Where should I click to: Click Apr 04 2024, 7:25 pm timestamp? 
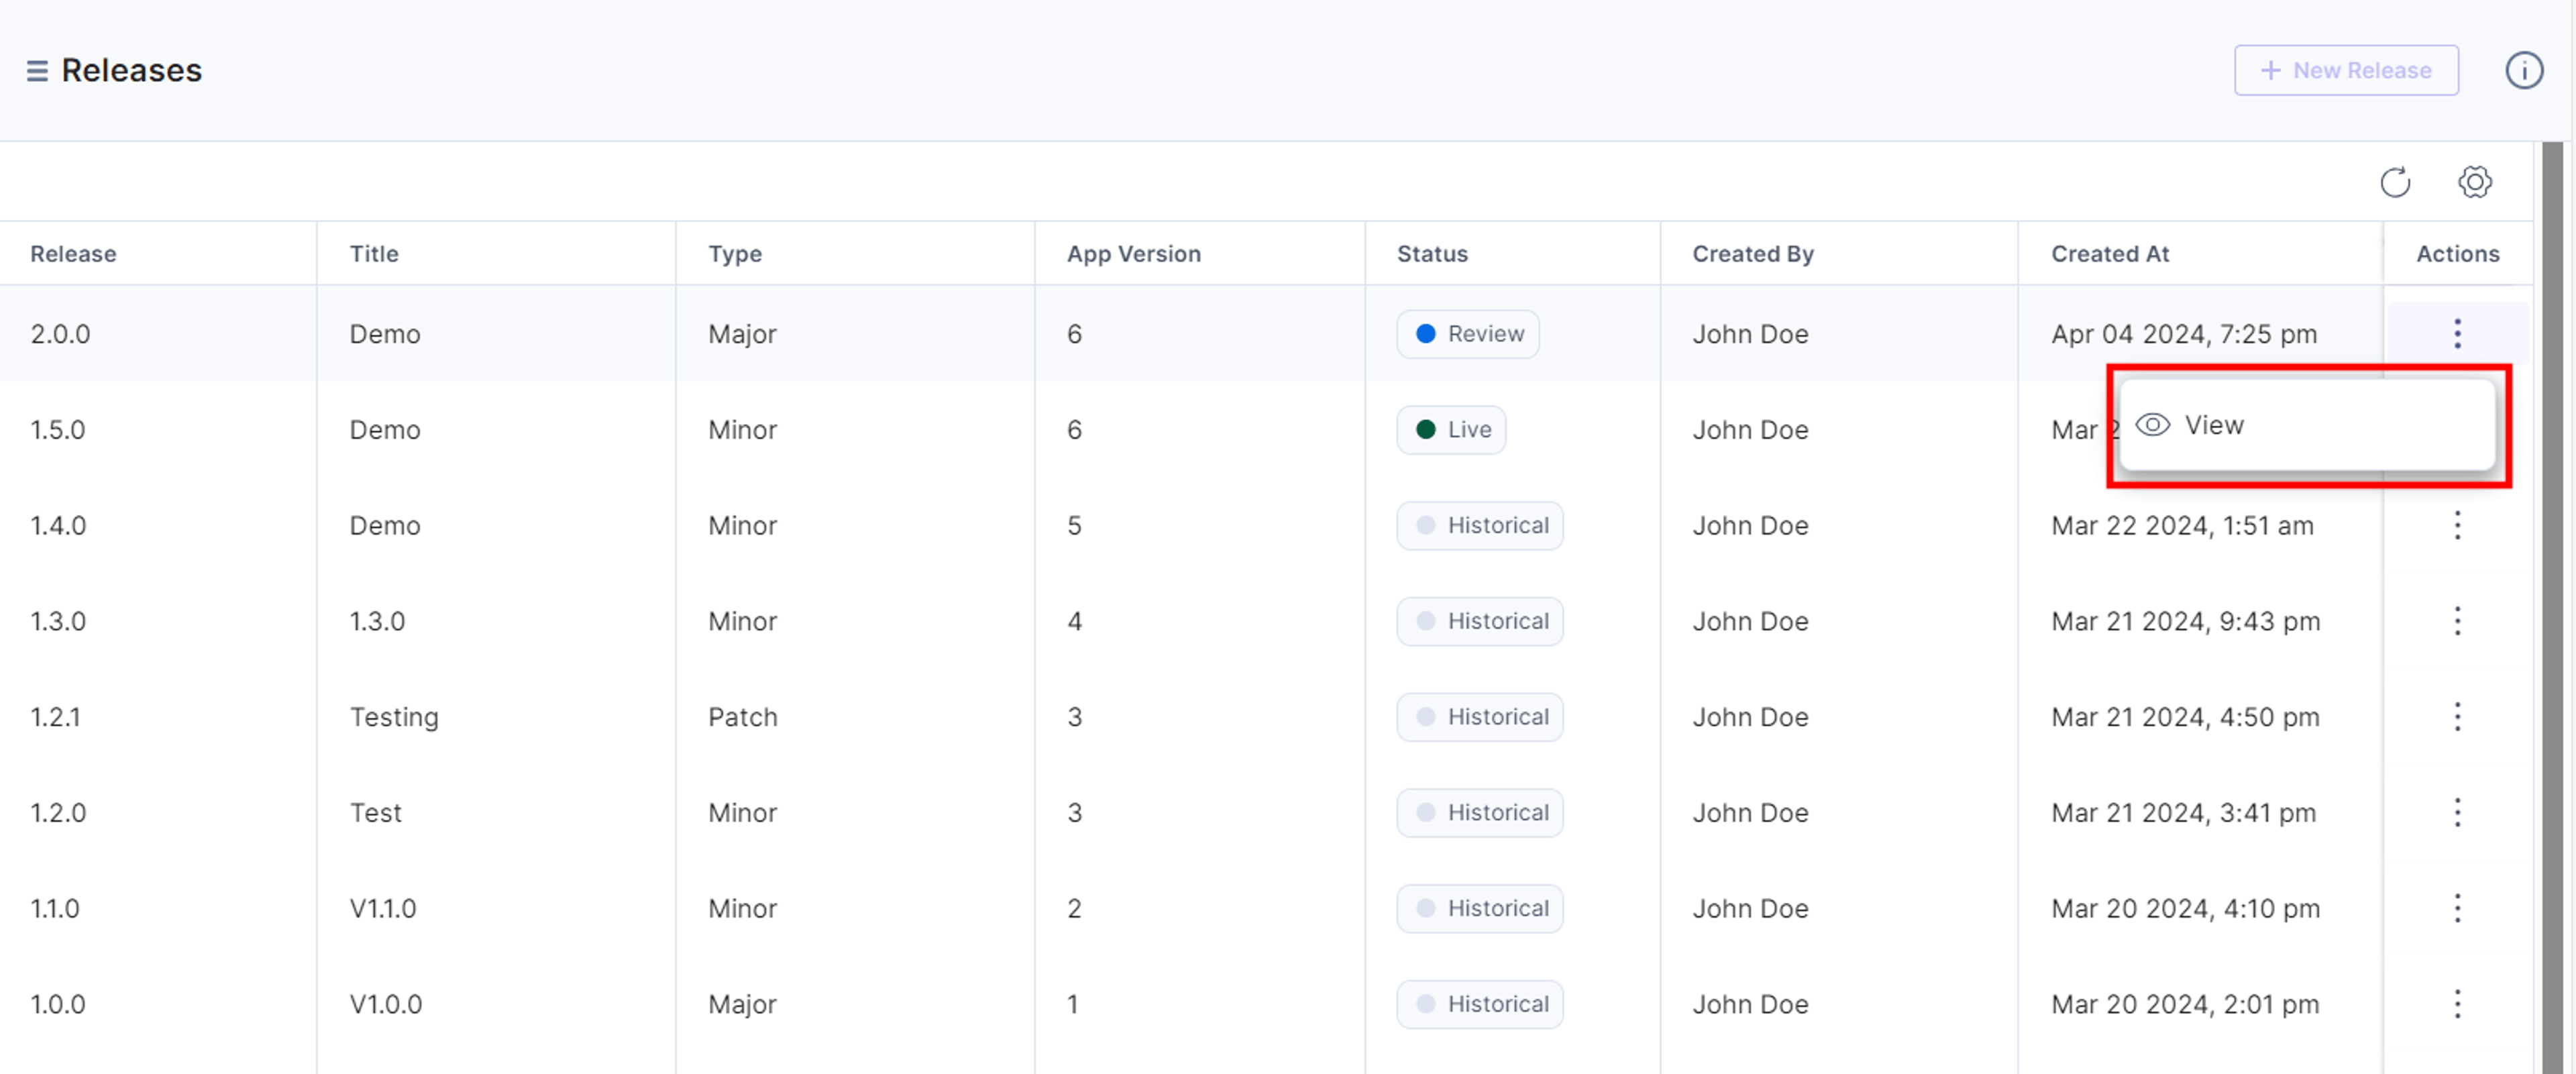pos(2184,334)
